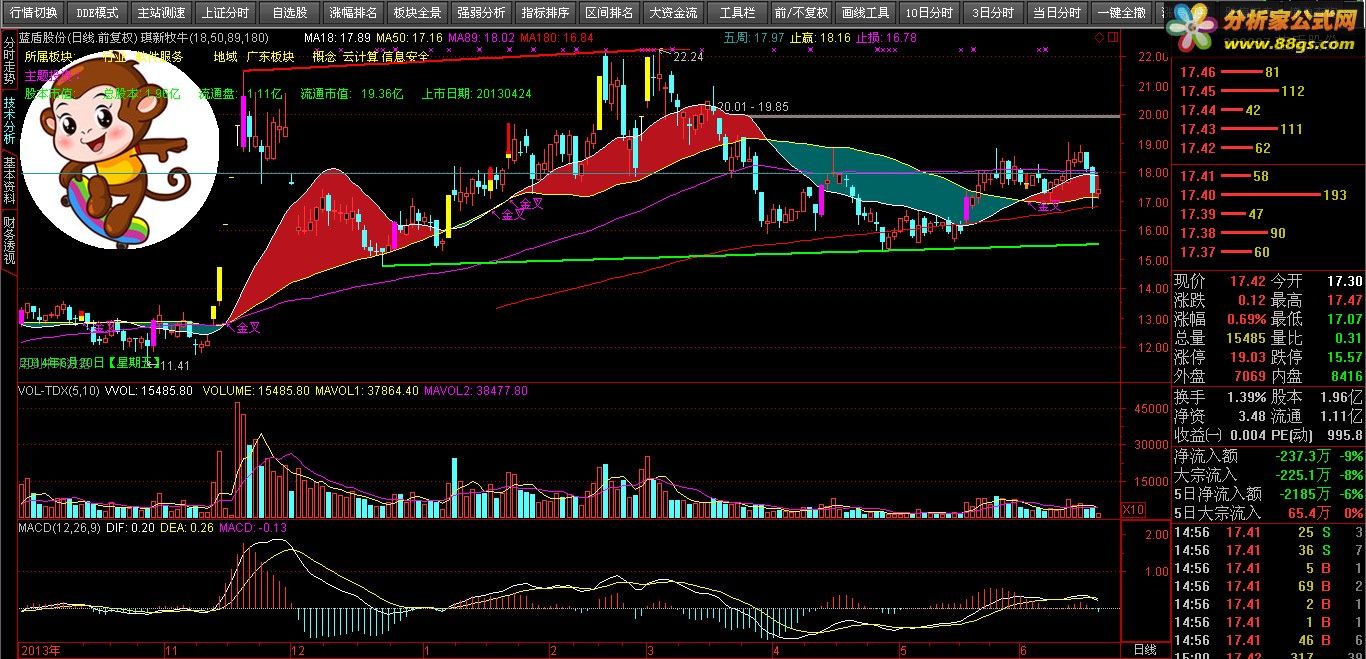Toggle 前/不复权 price adjustment
The image size is (1366, 659).
(801, 13)
